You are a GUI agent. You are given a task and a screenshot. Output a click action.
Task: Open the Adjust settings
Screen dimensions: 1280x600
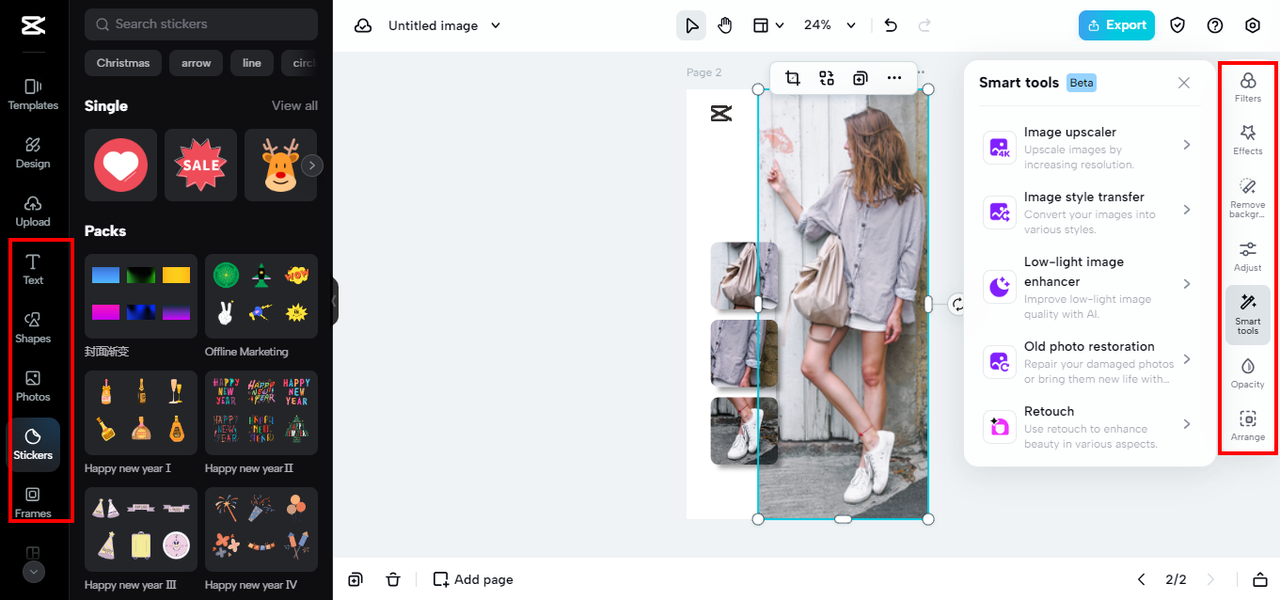point(1248,256)
